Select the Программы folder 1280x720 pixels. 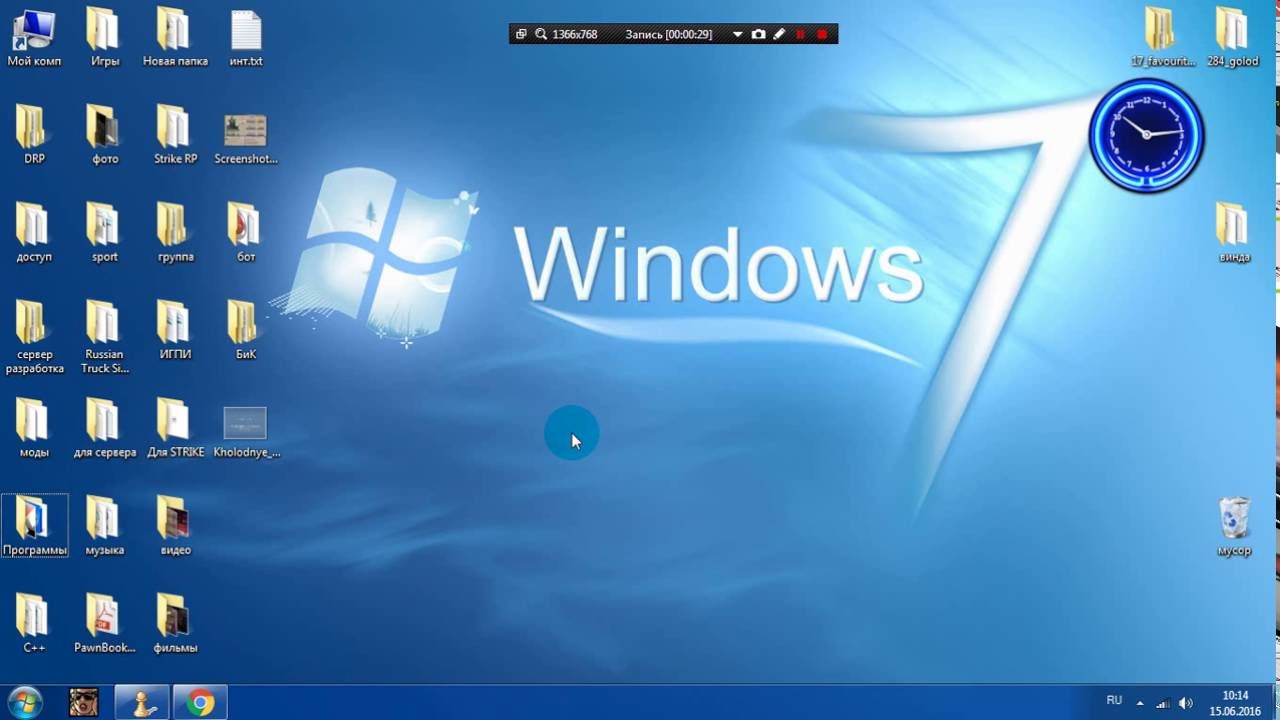click(x=35, y=526)
